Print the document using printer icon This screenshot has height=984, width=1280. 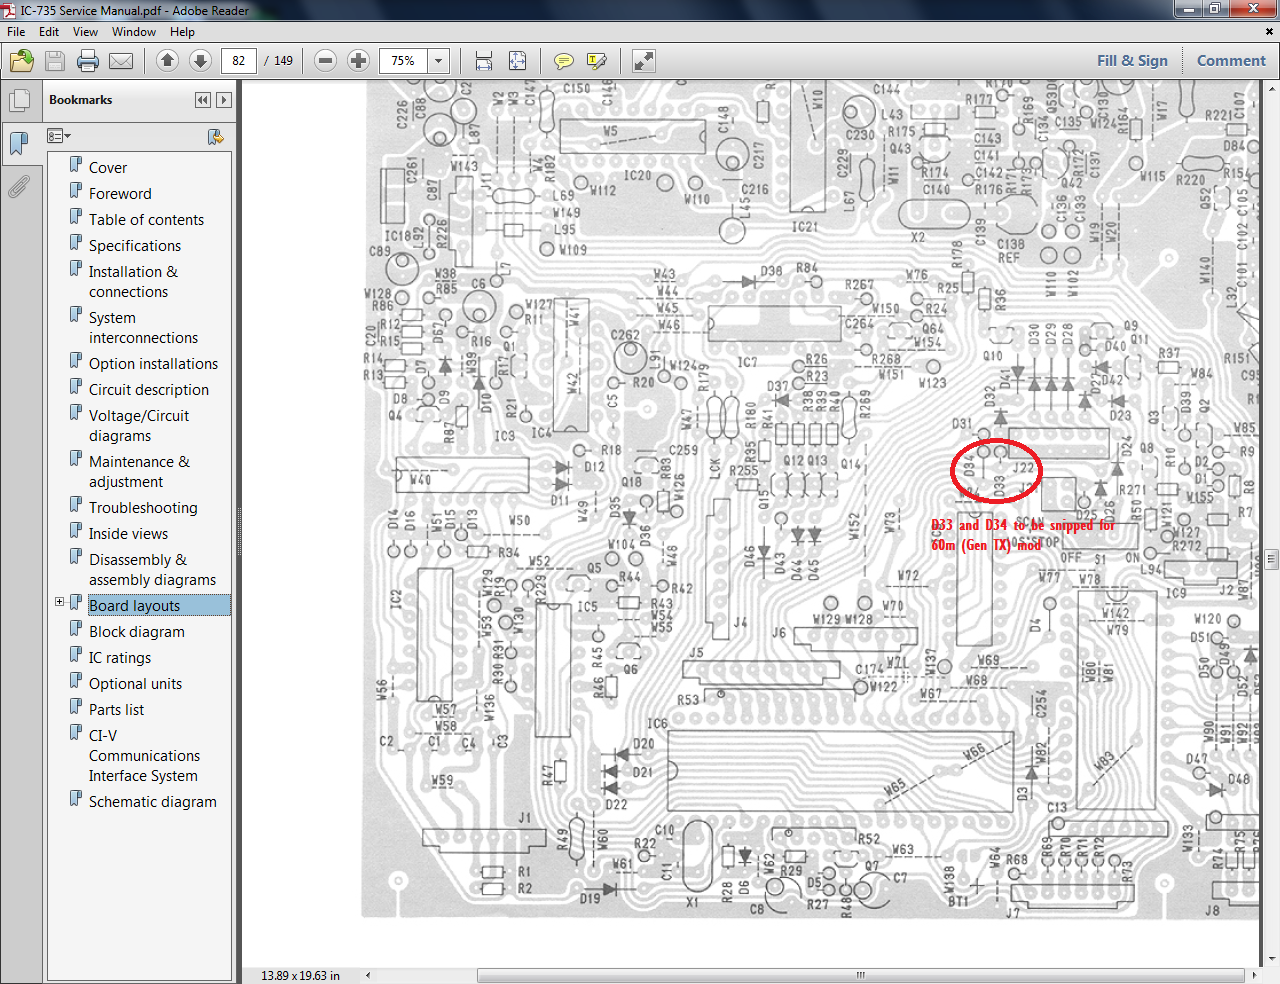click(88, 61)
